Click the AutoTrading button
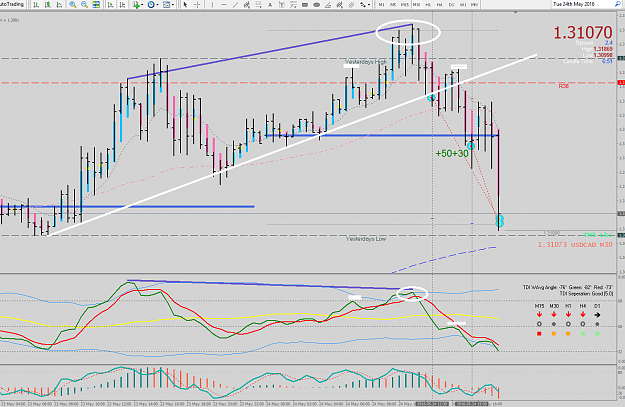Screen dimensions: 625x407 click(12, 4)
